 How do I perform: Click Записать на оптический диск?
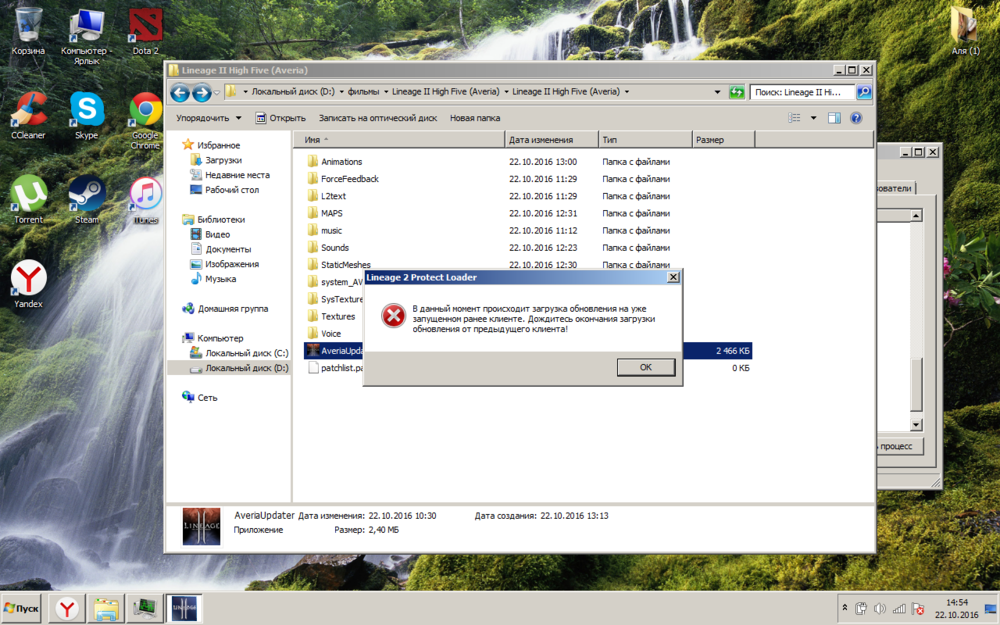click(x=377, y=118)
